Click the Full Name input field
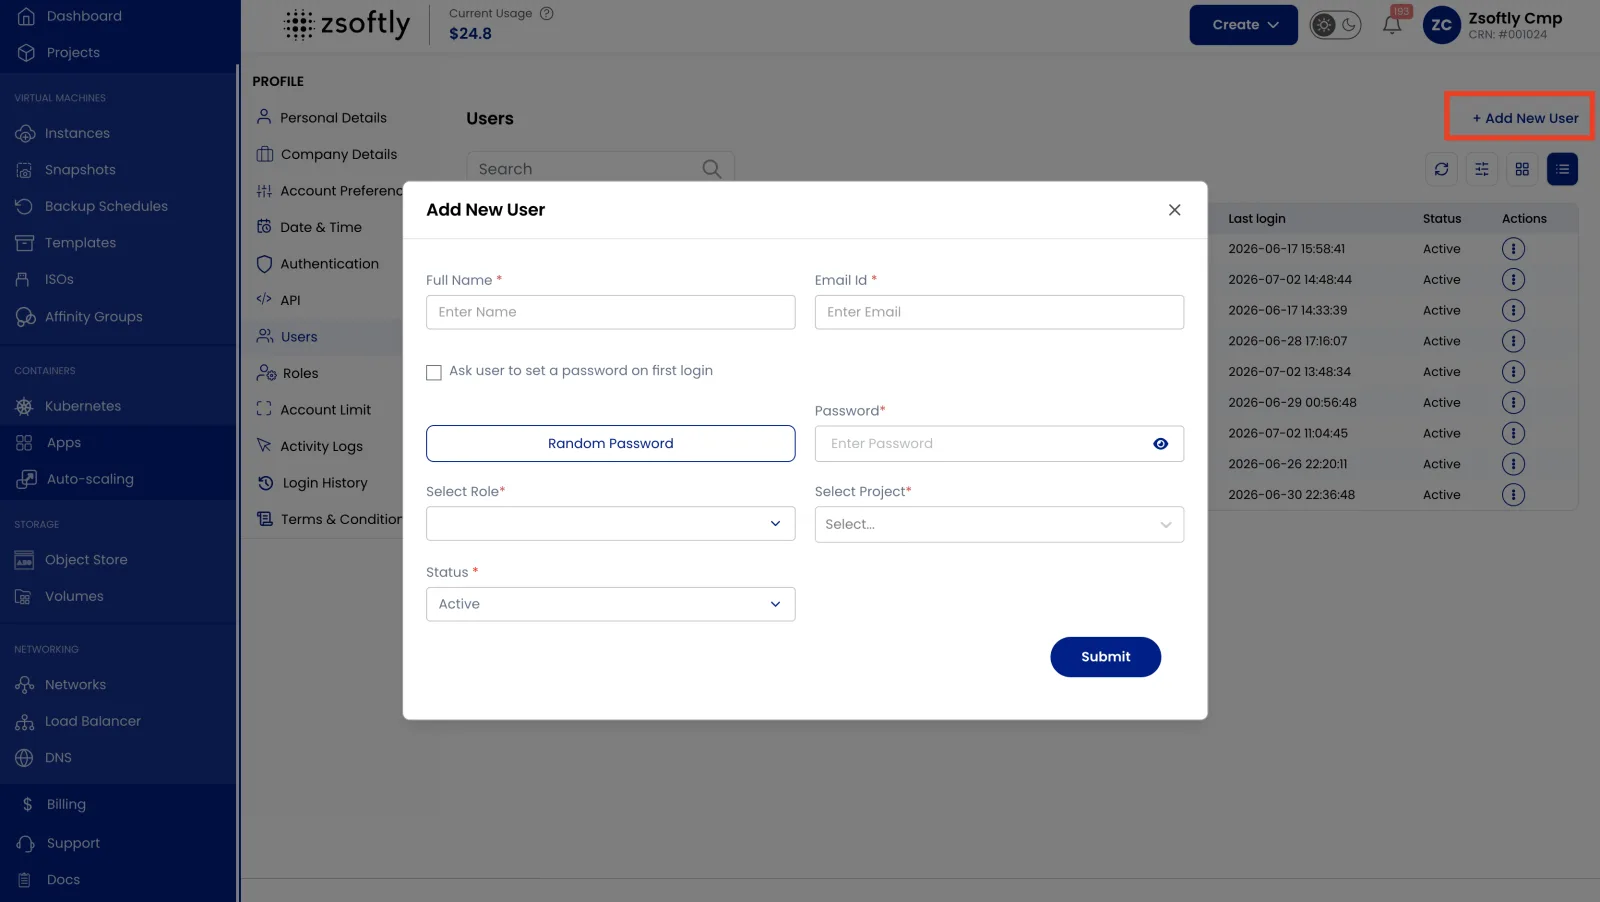 (x=610, y=312)
